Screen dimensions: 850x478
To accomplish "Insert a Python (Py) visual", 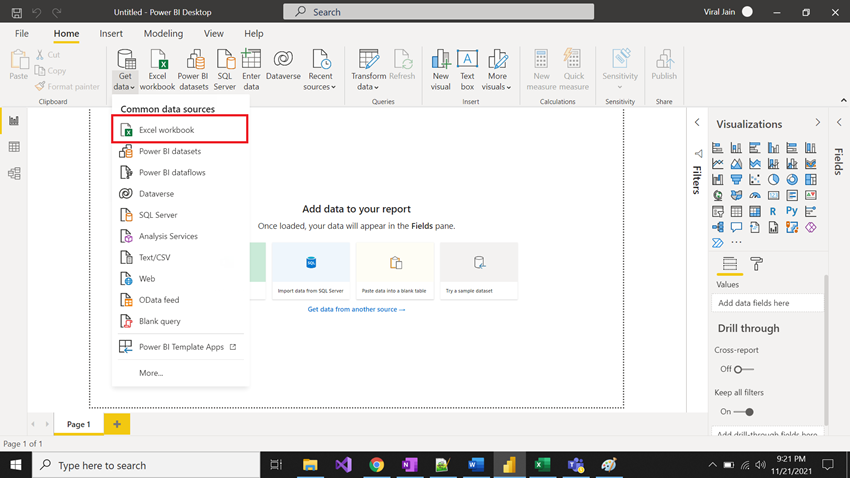I will point(792,211).
